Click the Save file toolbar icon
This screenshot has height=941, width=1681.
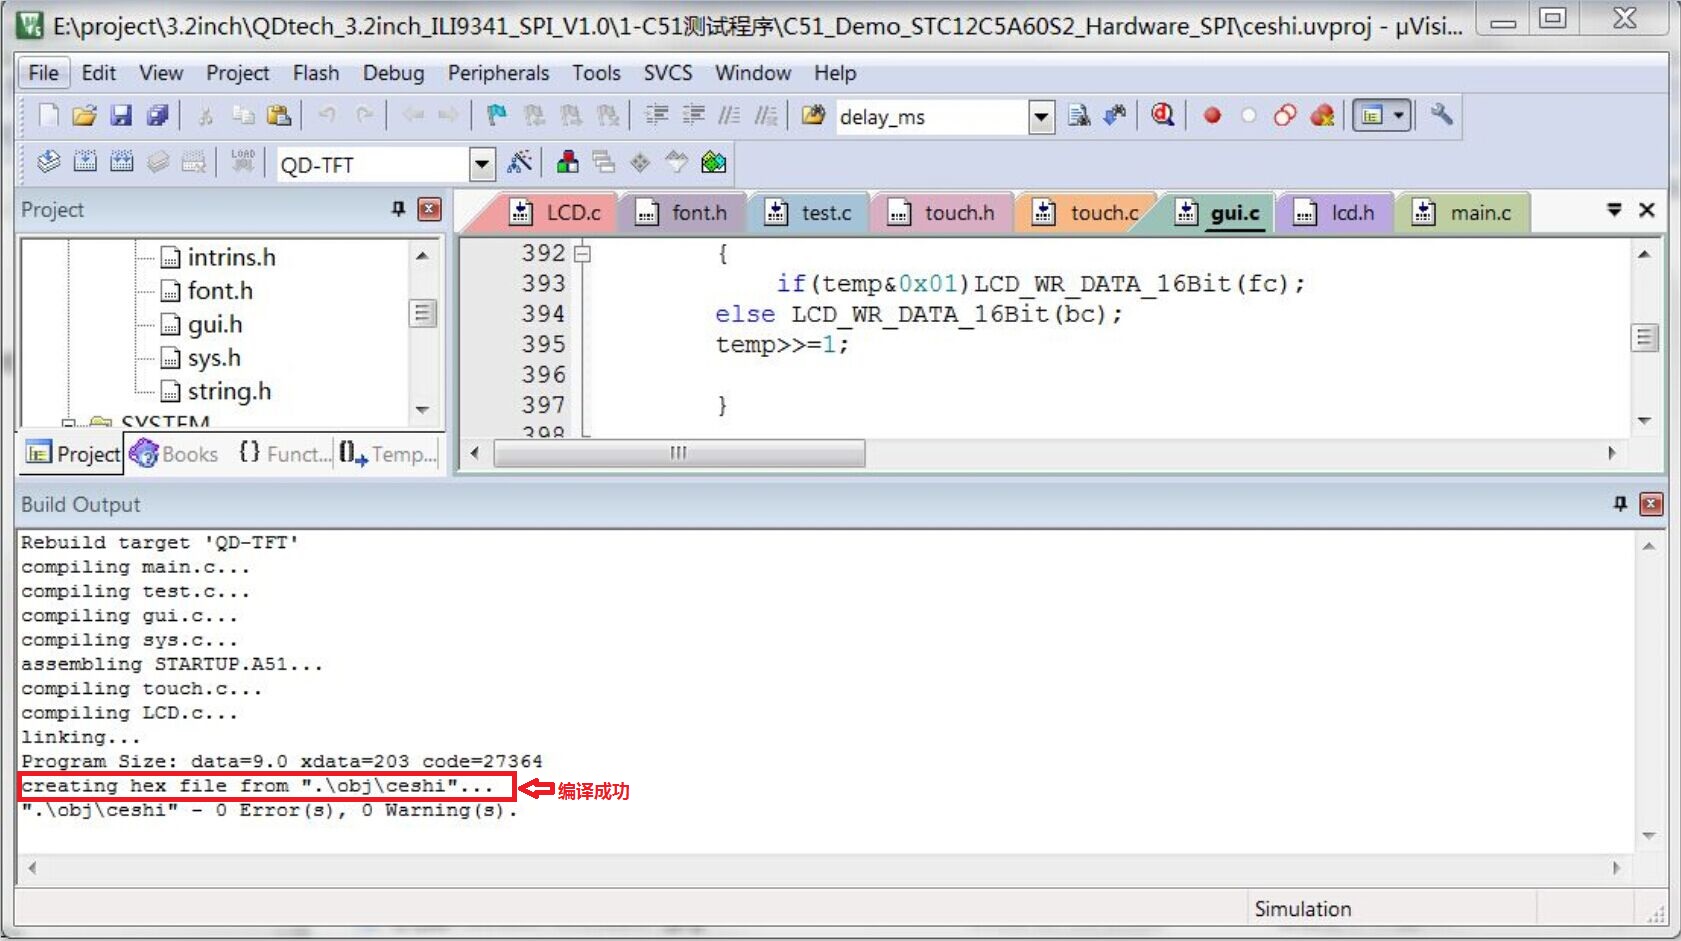coord(121,116)
